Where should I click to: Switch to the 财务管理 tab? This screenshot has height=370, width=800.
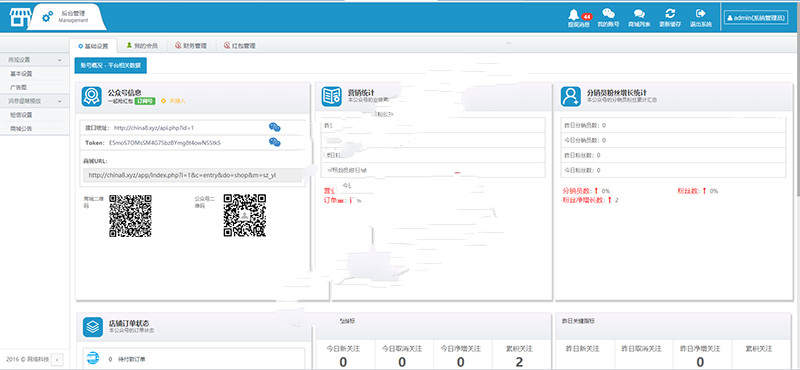(x=191, y=46)
